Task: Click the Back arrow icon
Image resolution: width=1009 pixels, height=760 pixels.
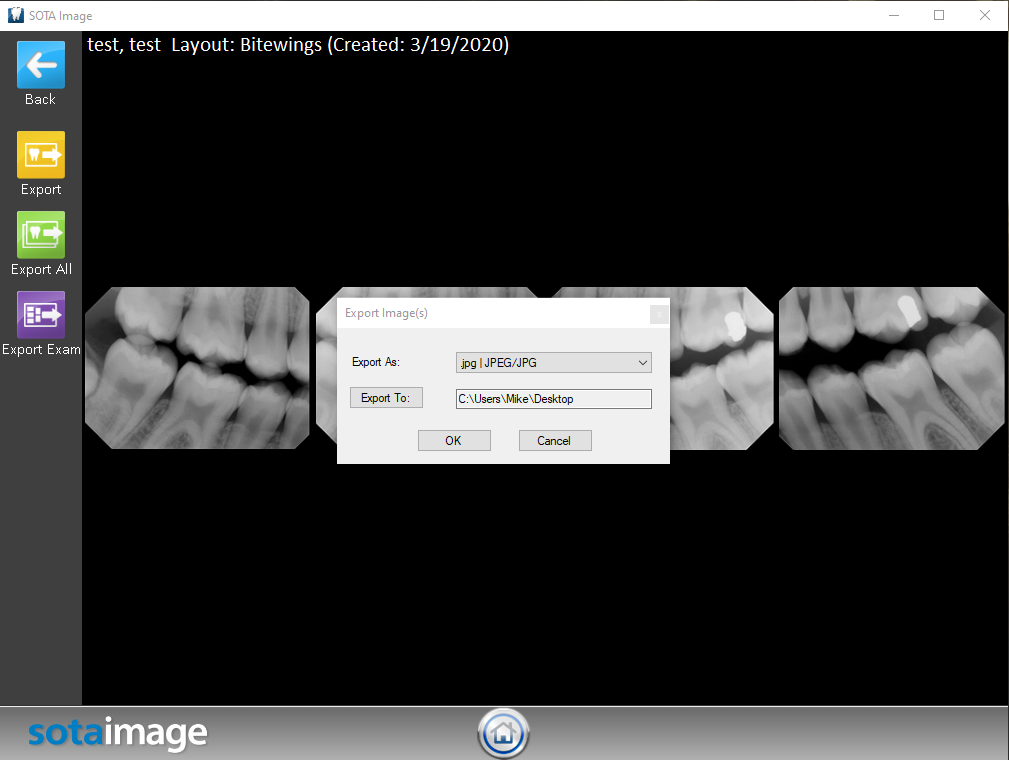Action: [x=41, y=66]
